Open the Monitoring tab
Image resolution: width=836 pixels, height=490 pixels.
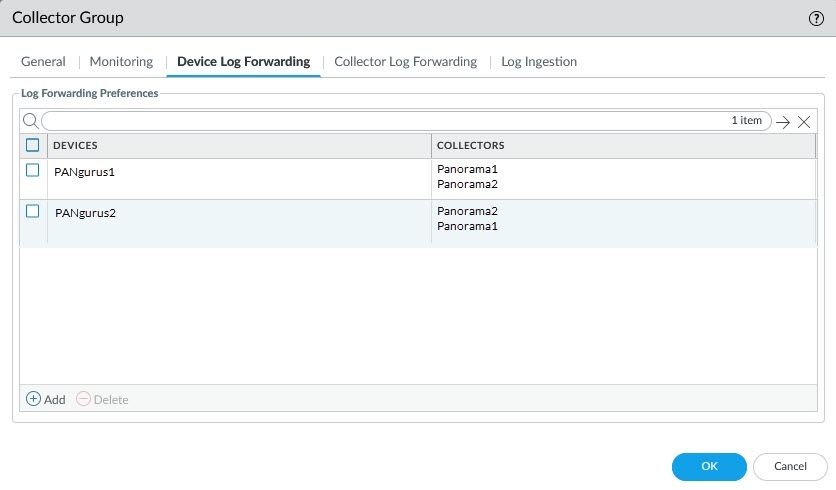pos(121,61)
